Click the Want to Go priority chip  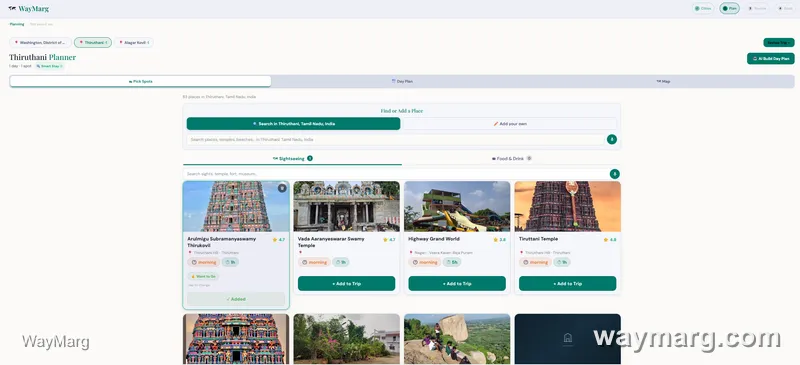tap(203, 276)
